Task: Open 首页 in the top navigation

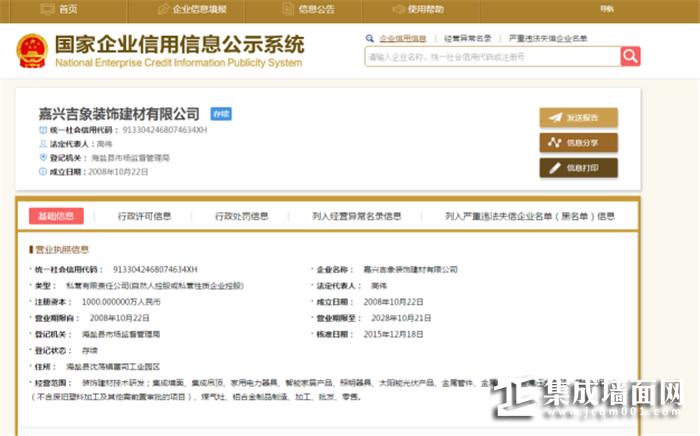Action: coord(68,9)
